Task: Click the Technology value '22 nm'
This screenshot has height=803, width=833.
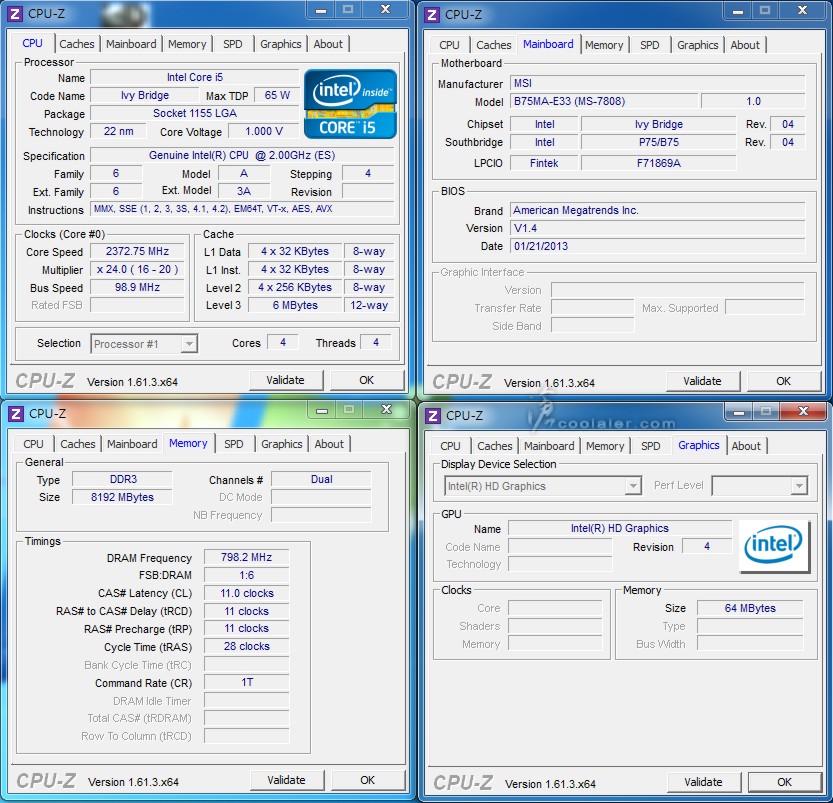Action: 118,131
